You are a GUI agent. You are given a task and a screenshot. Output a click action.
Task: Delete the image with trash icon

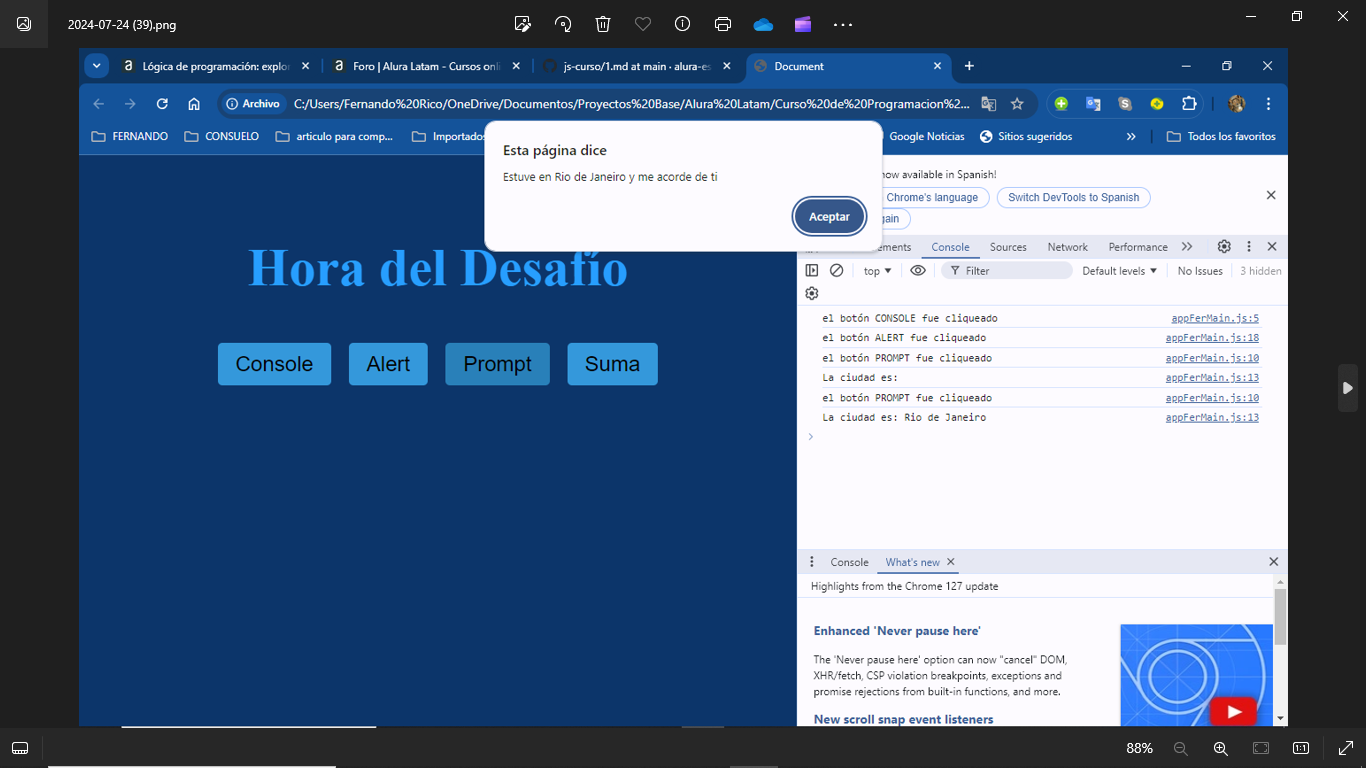603,24
